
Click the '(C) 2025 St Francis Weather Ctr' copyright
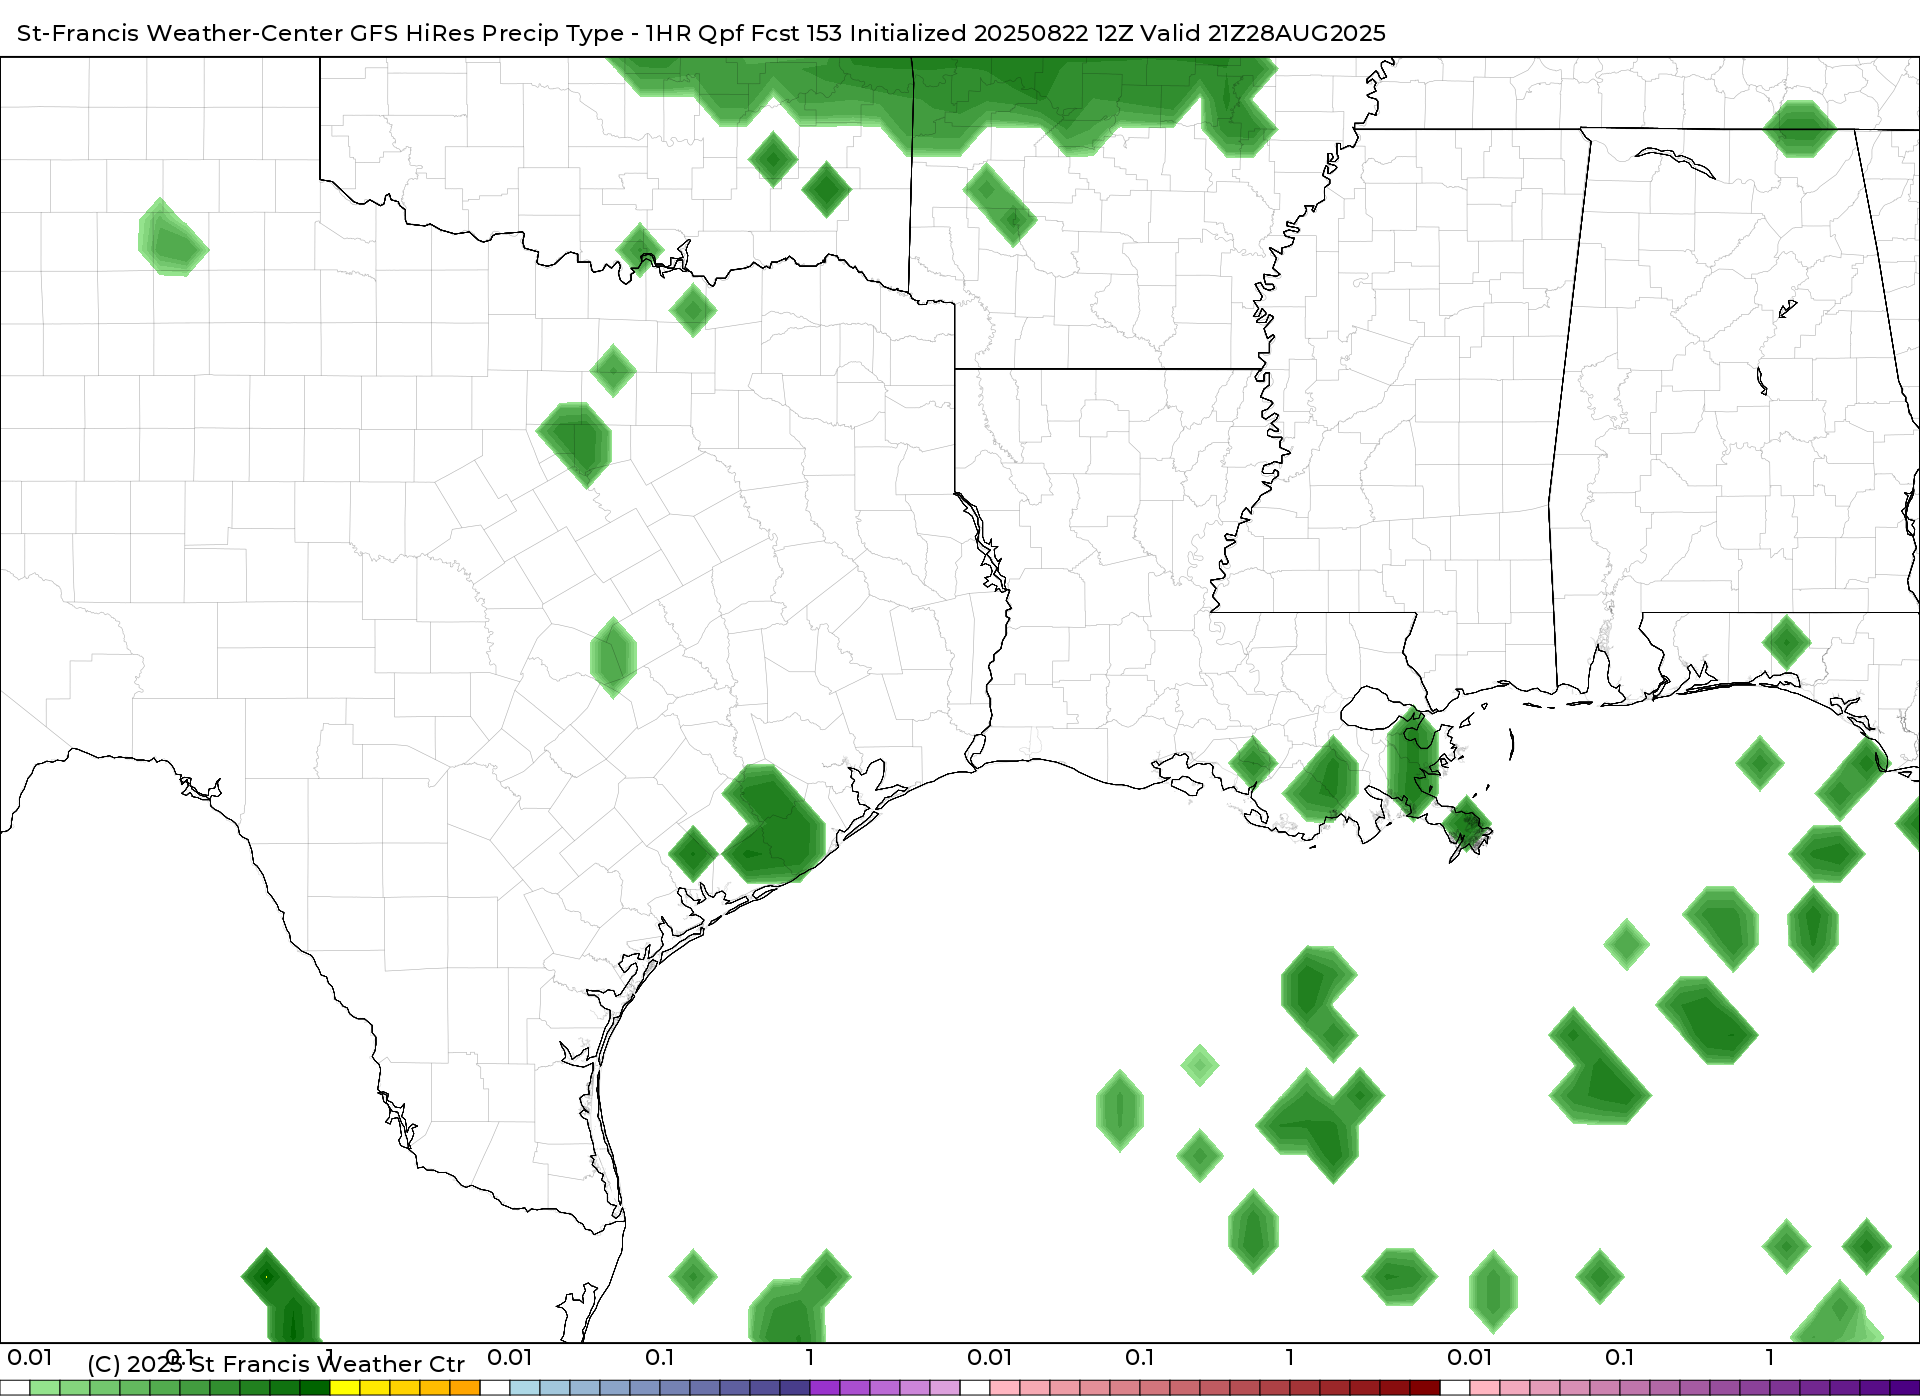(276, 1364)
